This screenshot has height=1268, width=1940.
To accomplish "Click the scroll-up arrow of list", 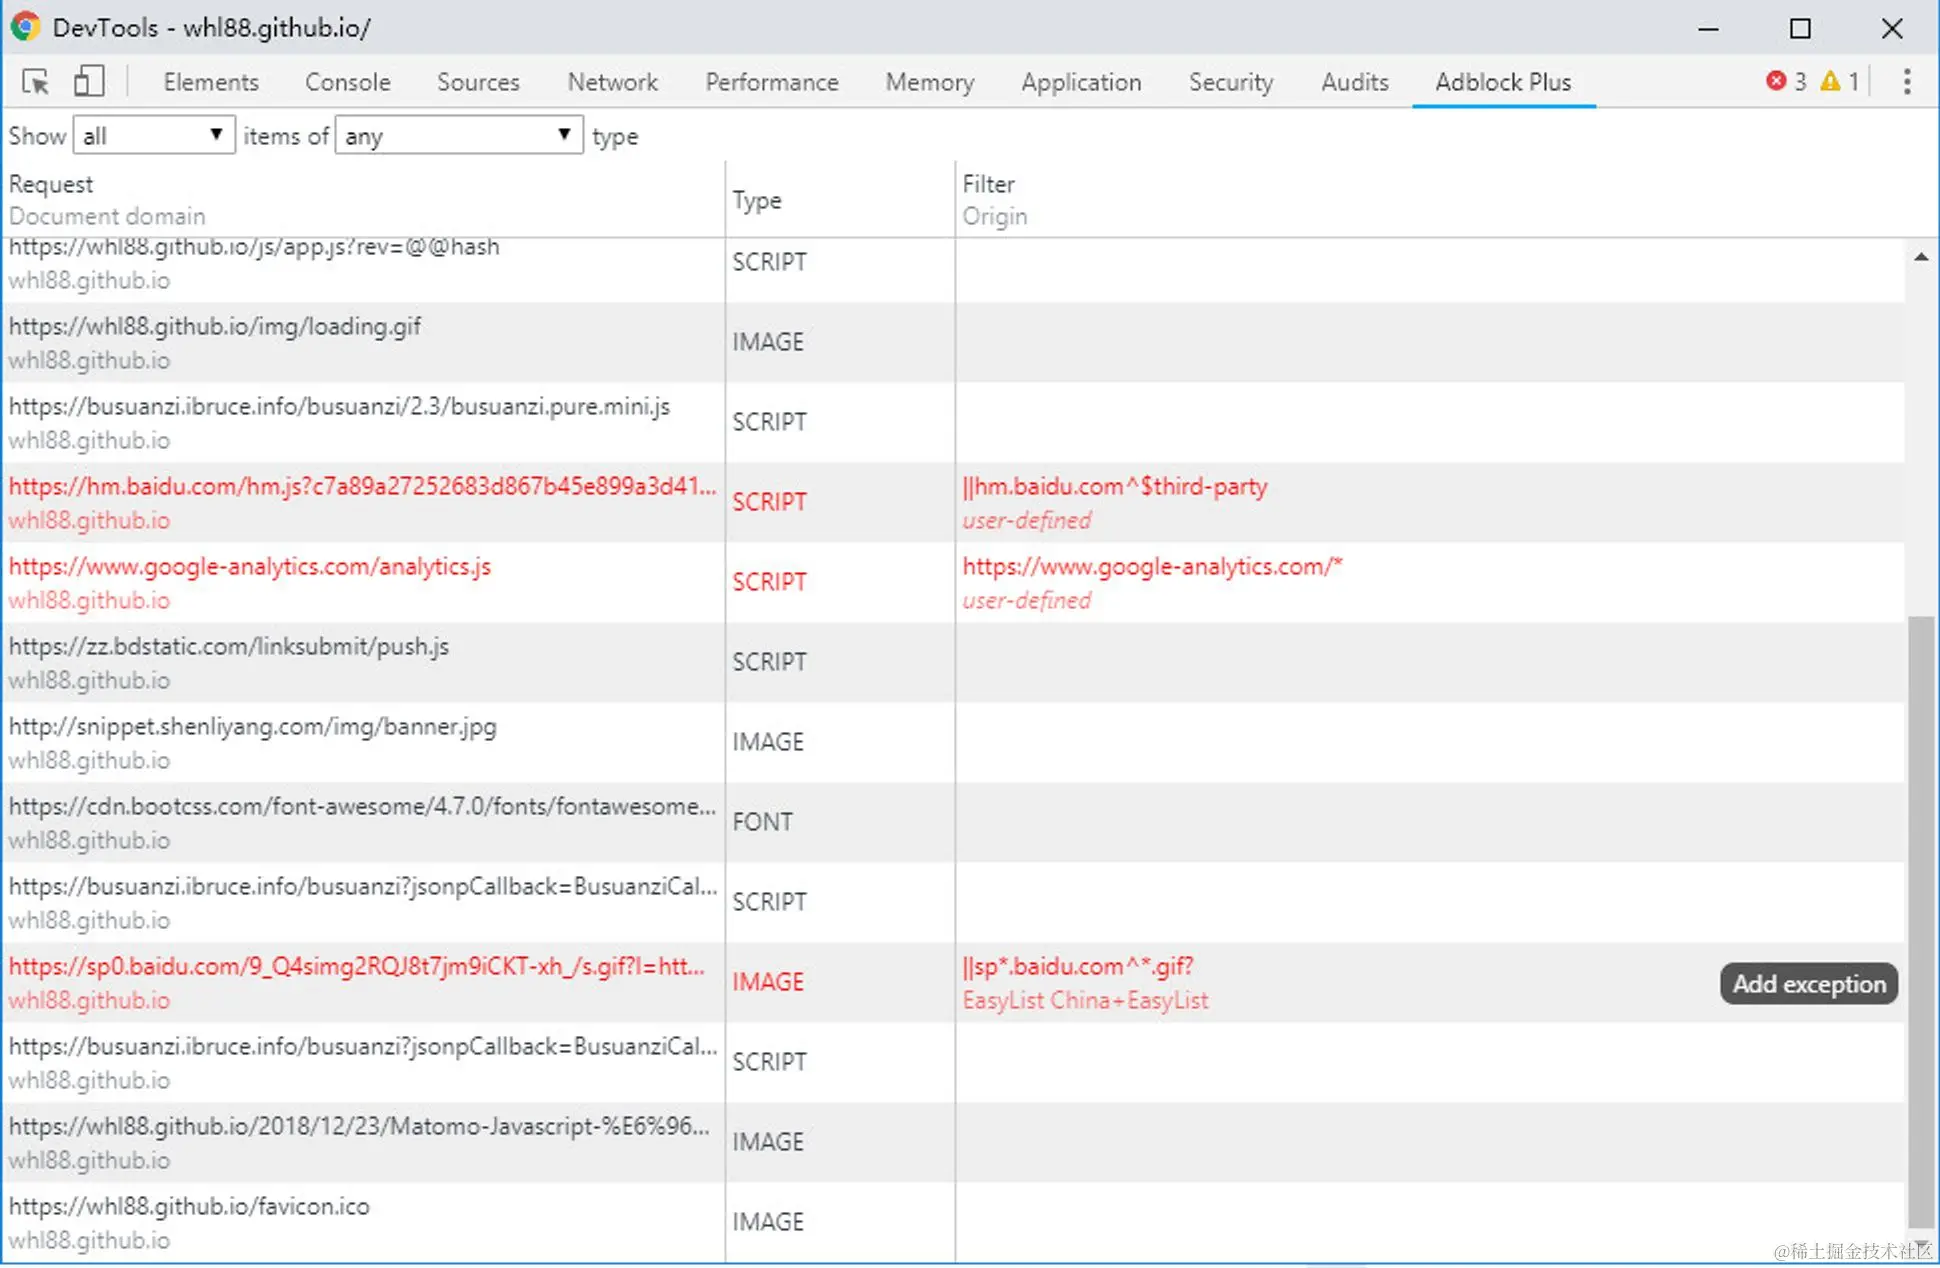I will (1921, 257).
